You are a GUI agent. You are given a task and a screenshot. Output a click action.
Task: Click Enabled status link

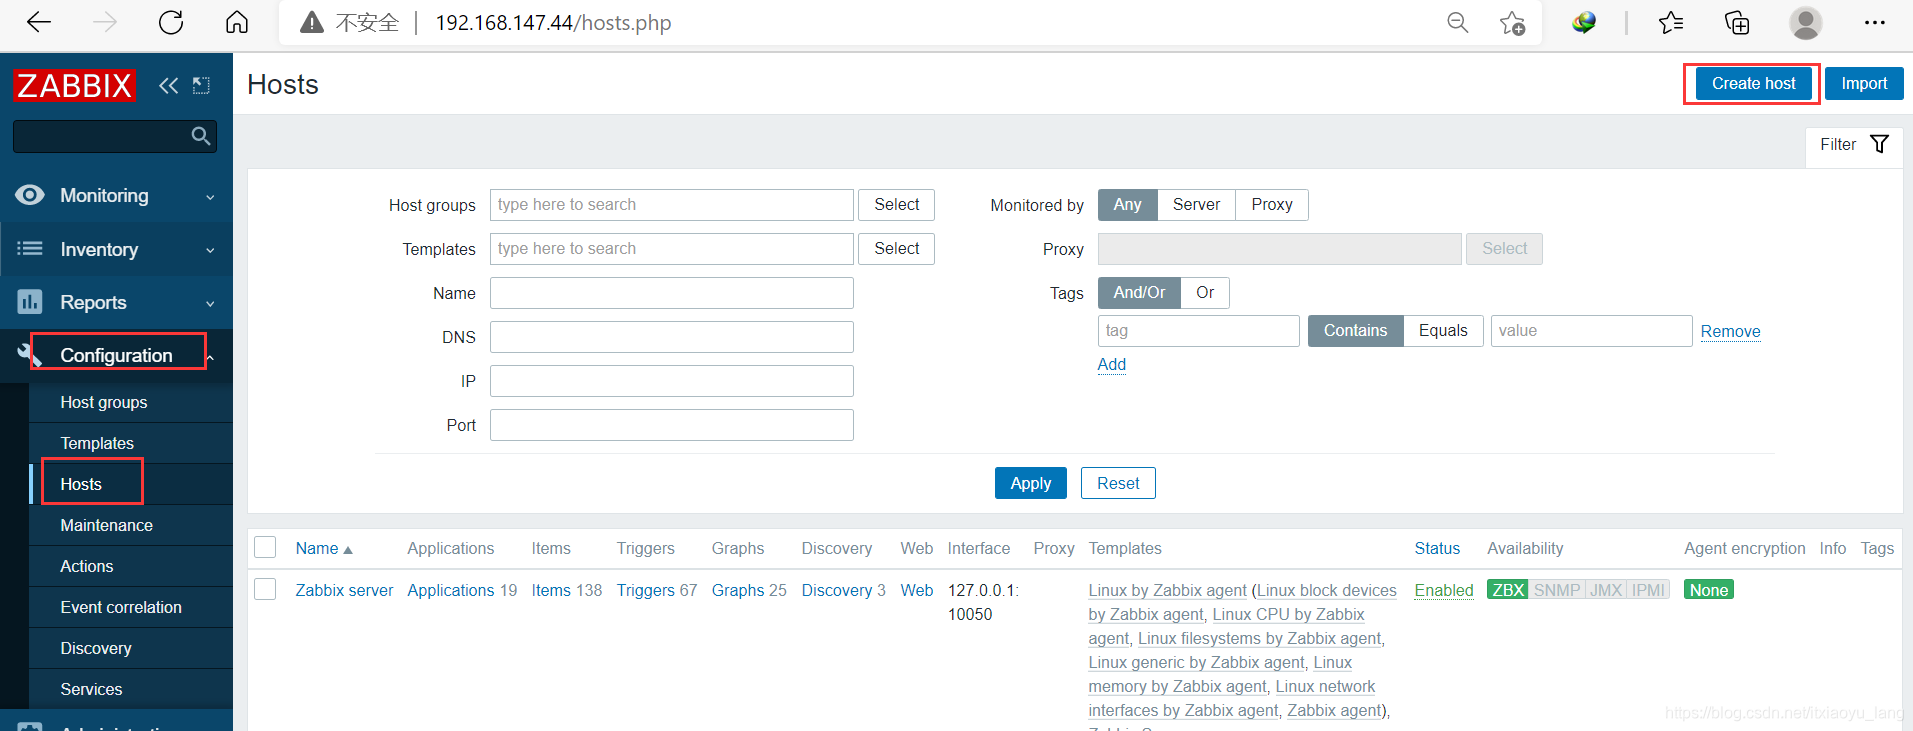pyautogui.click(x=1444, y=590)
